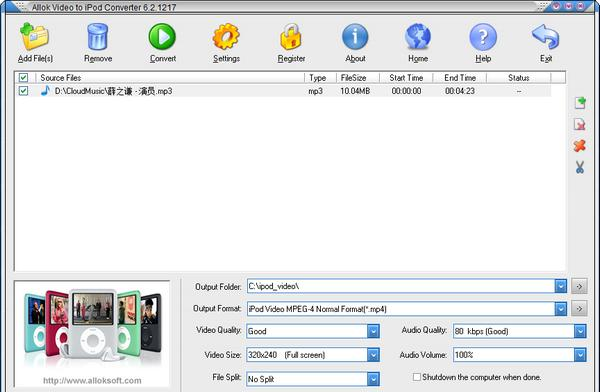Click the mp3 type cell
The image size is (600, 392).
click(x=316, y=91)
